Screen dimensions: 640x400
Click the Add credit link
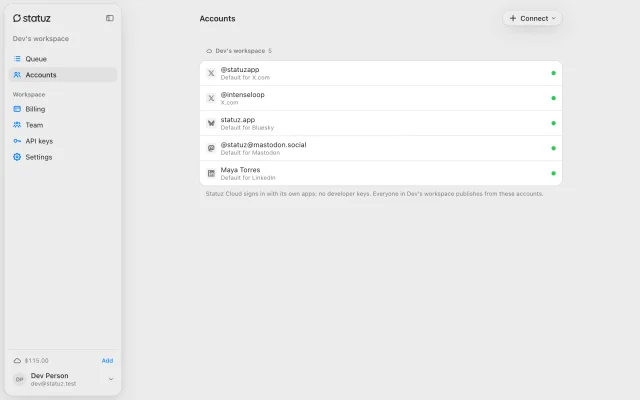pyautogui.click(x=107, y=360)
